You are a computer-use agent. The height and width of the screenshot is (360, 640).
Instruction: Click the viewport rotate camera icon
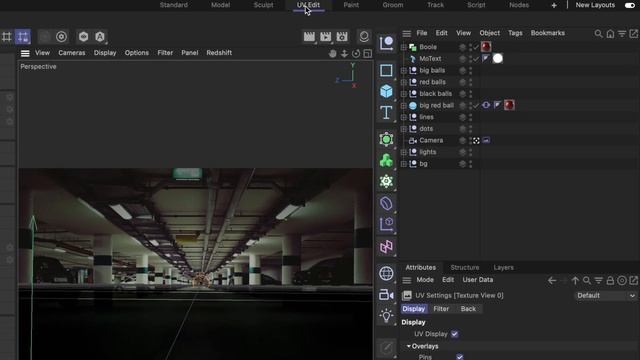[356, 53]
